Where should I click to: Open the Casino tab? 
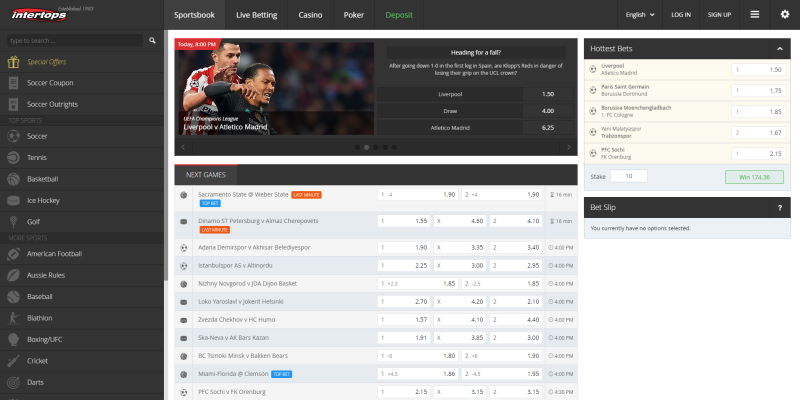310,15
